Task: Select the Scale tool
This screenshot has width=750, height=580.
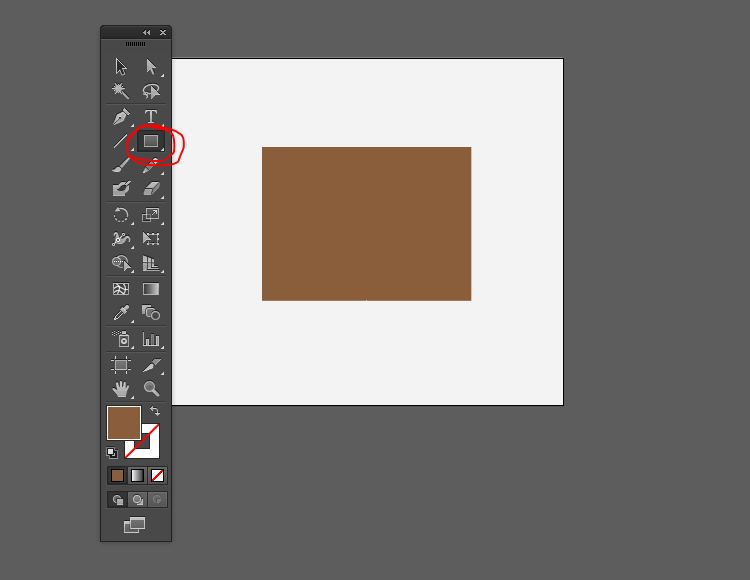Action: 151,215
